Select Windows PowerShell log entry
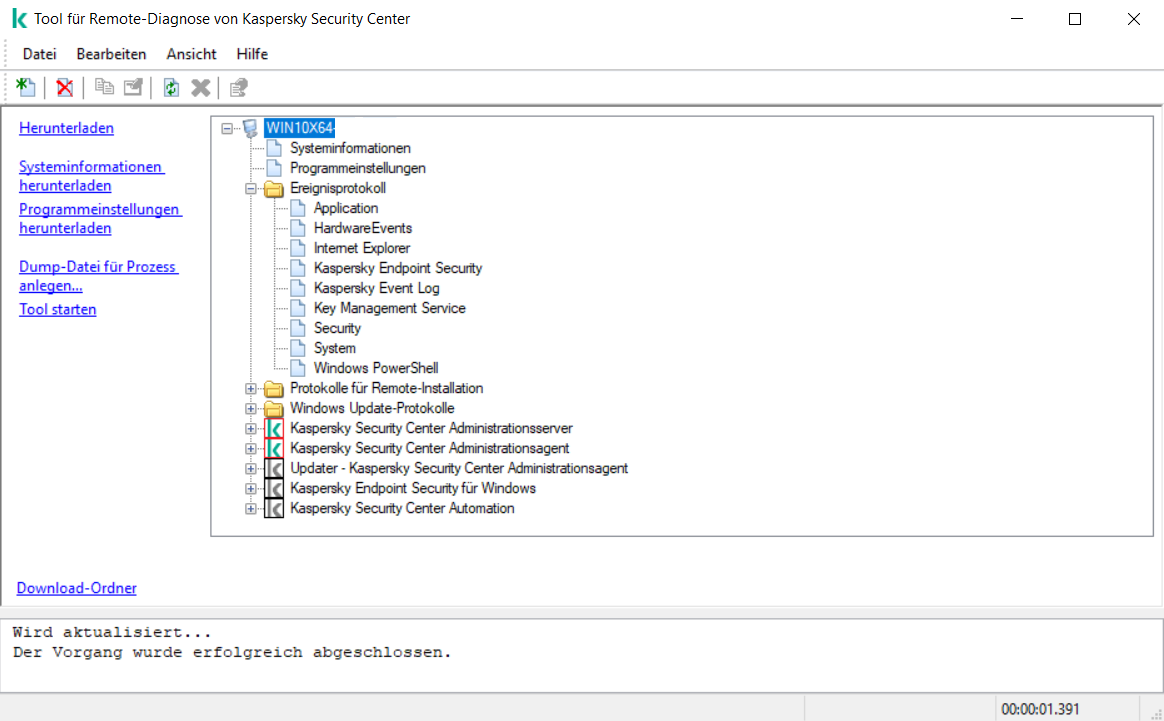1164x721 pixels. (x=376, y=368)
